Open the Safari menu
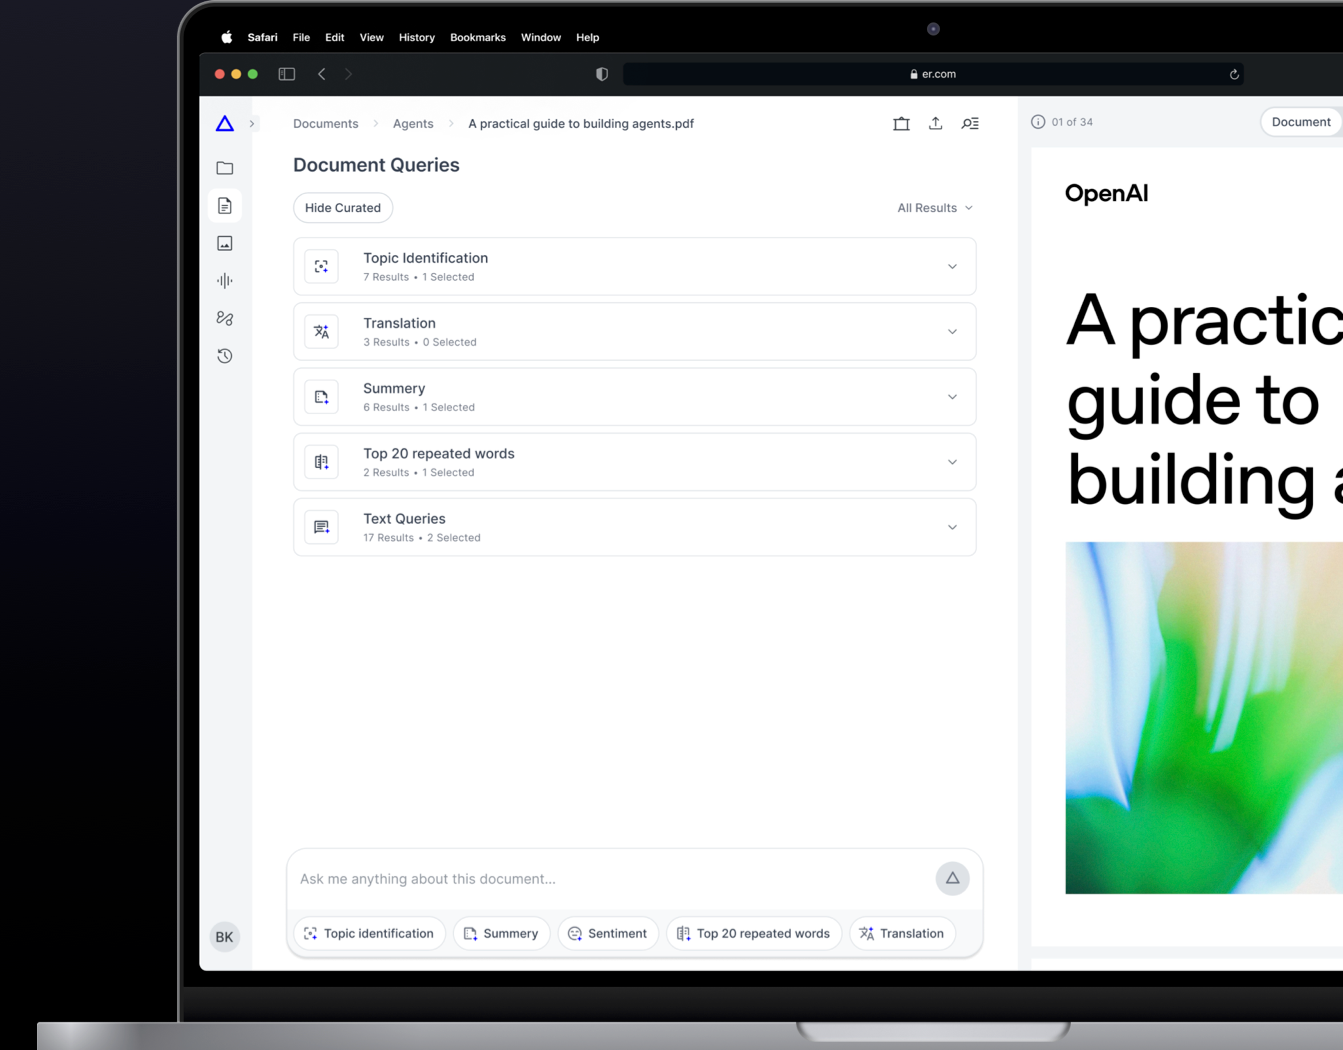The height and width of the screenshot is (1050, 1343). (x=263, y=37)
